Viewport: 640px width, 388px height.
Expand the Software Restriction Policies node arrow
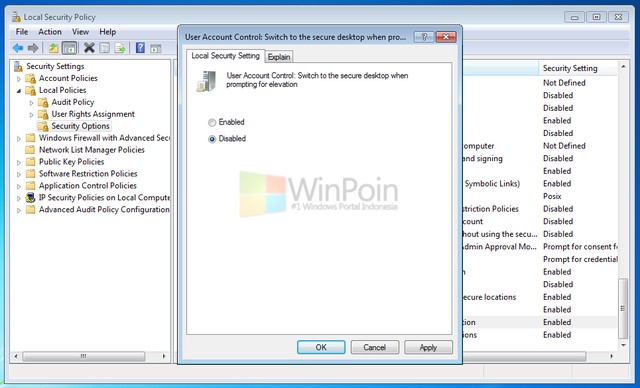point(19,175)
